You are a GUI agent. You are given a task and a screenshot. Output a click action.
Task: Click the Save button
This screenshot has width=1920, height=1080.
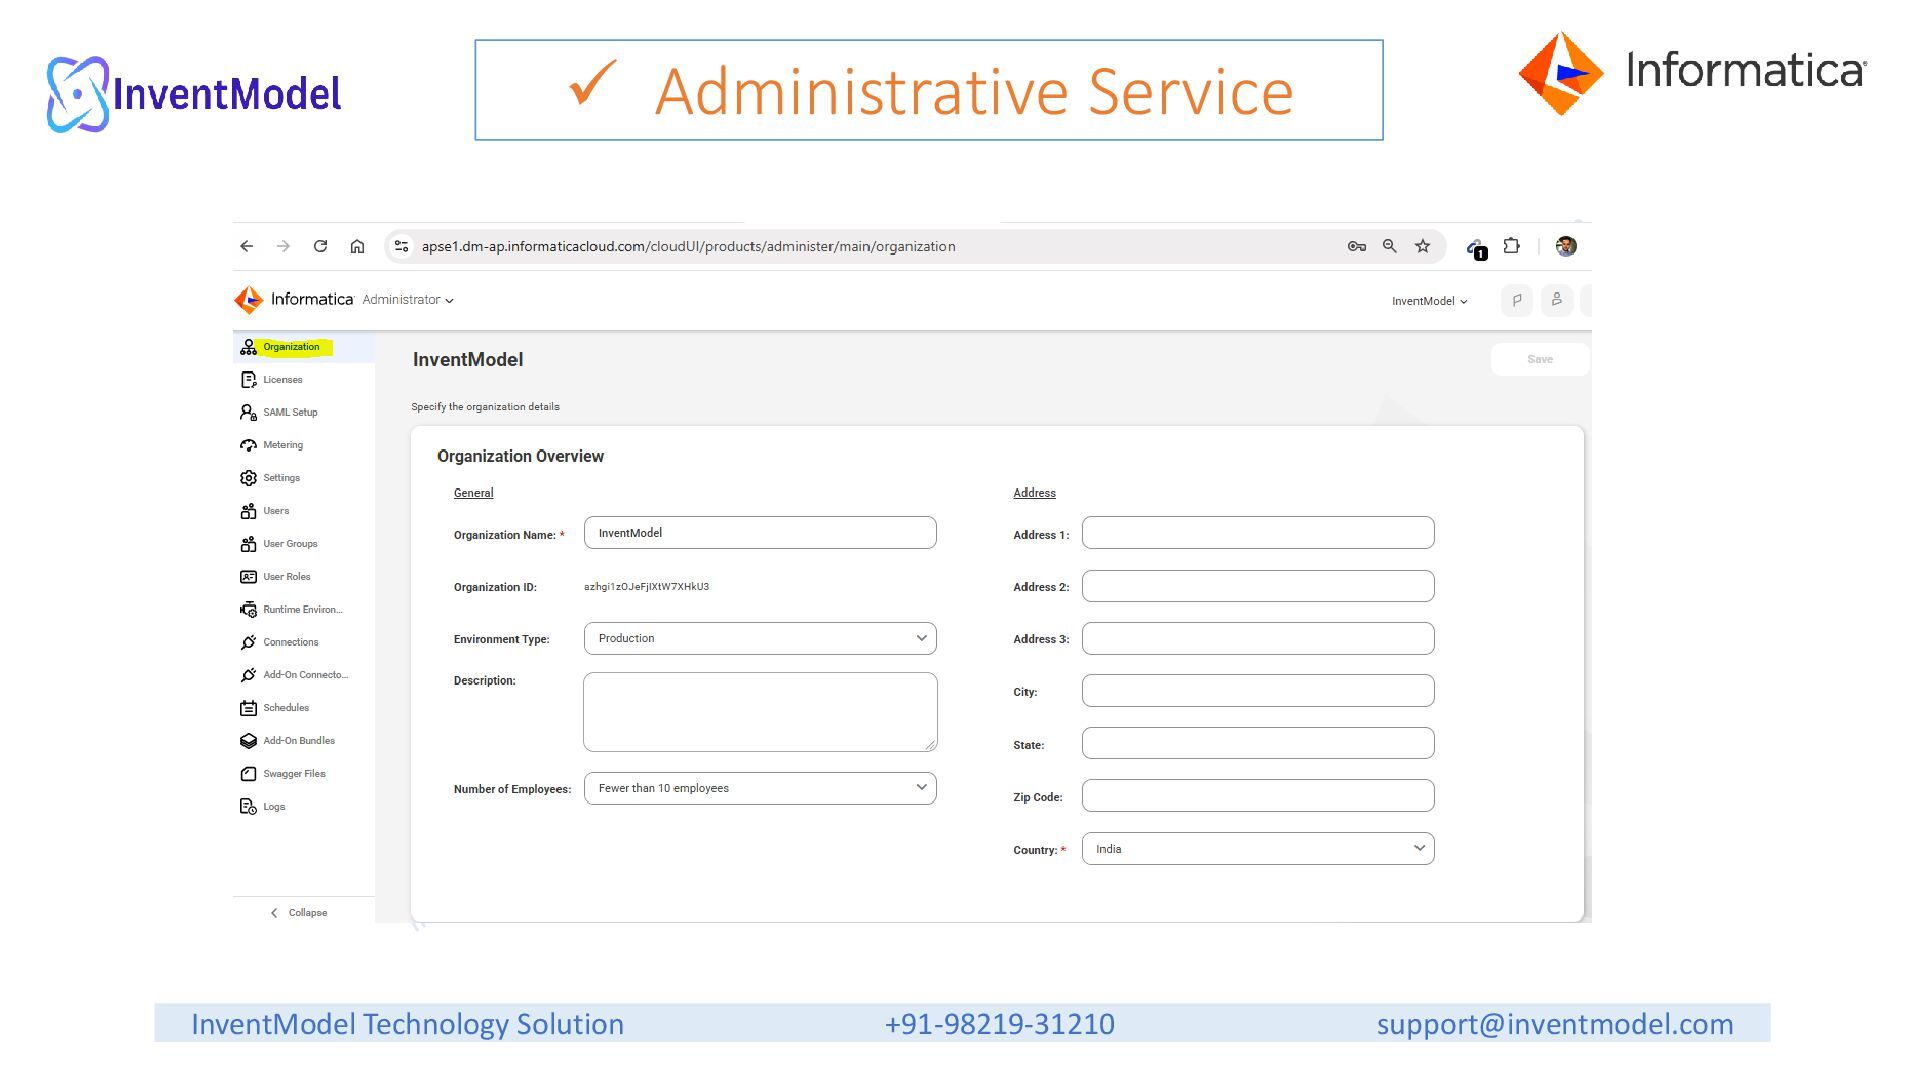[1540, 359]
